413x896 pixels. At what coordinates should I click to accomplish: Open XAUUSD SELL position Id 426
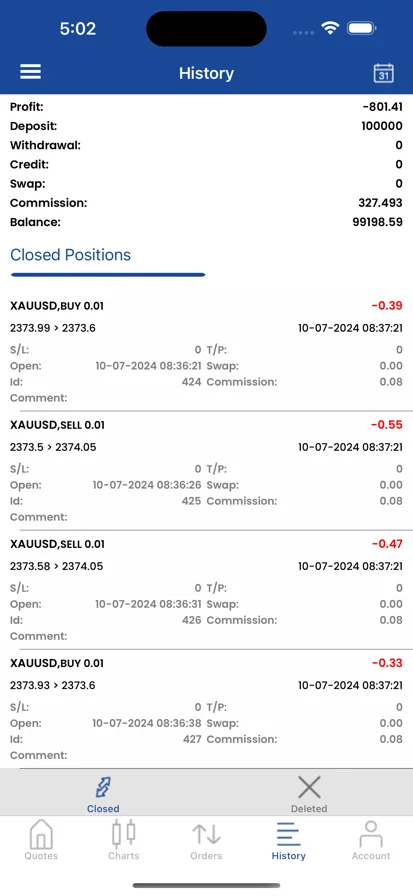click(206, 590)
